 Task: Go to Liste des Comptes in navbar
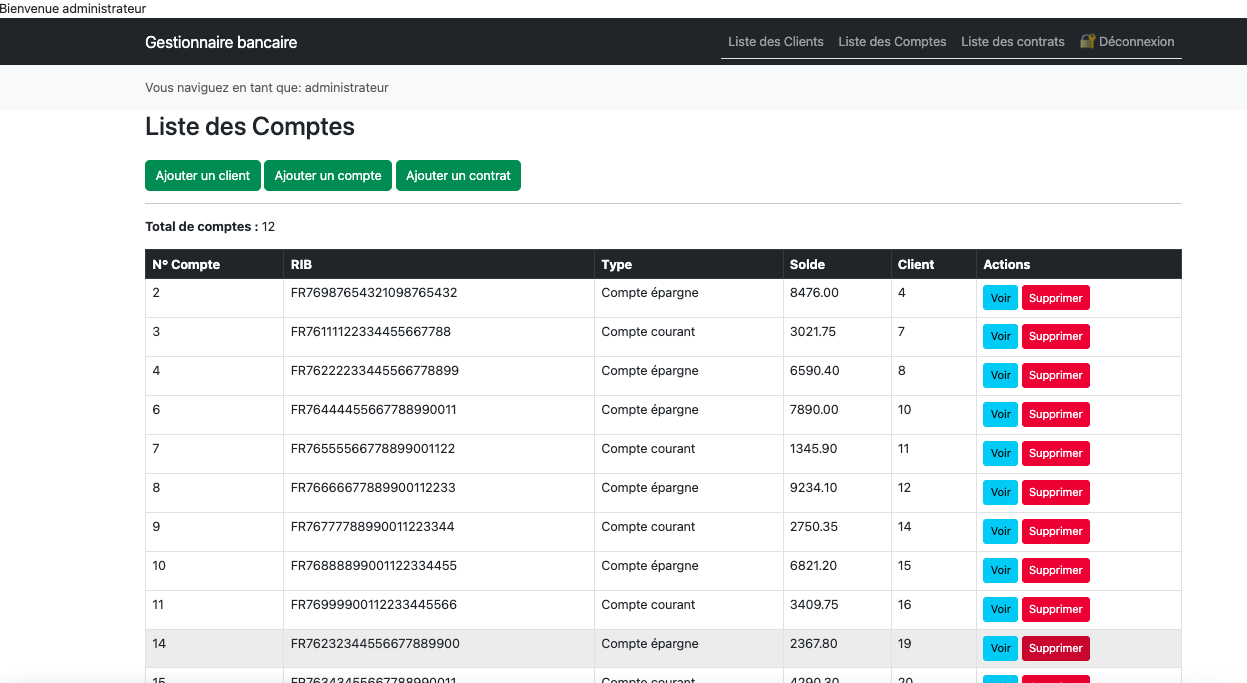[892, 42]
